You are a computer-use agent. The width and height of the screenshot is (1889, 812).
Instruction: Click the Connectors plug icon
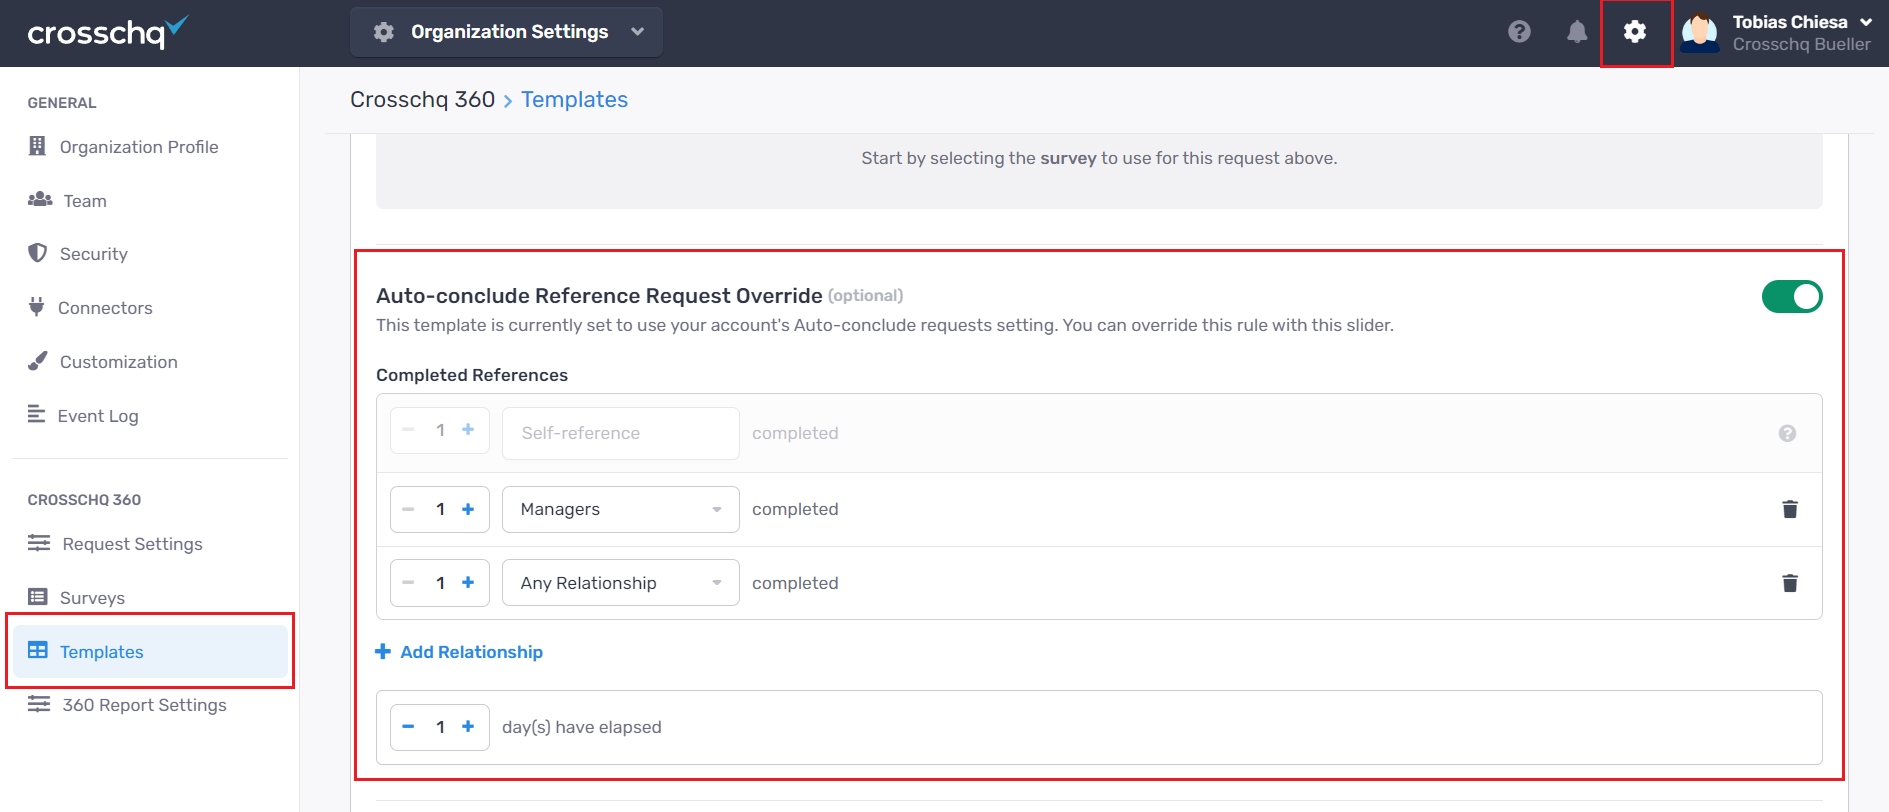[x=36, y=307]
